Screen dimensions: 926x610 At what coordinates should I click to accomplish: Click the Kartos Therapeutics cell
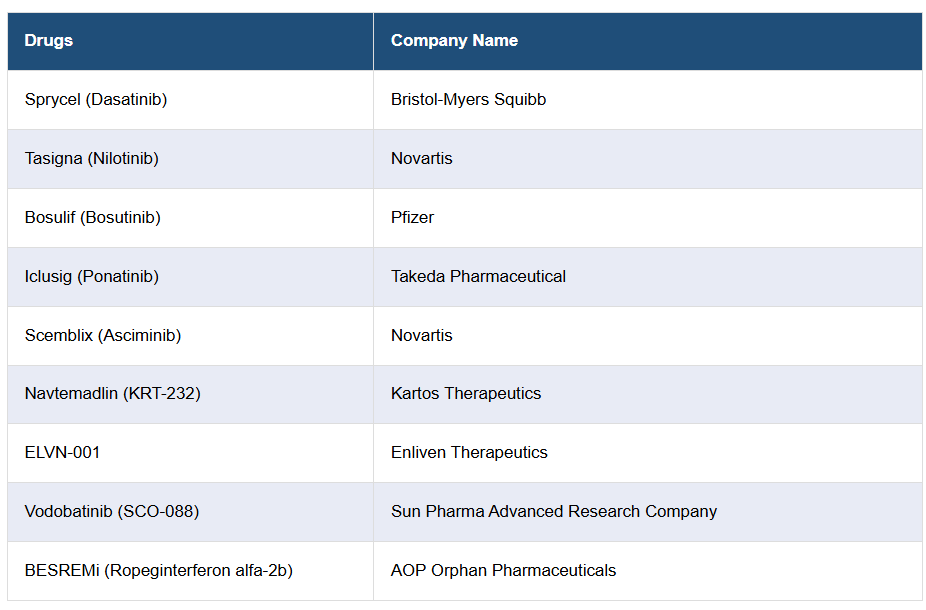[x=466, y=394]
